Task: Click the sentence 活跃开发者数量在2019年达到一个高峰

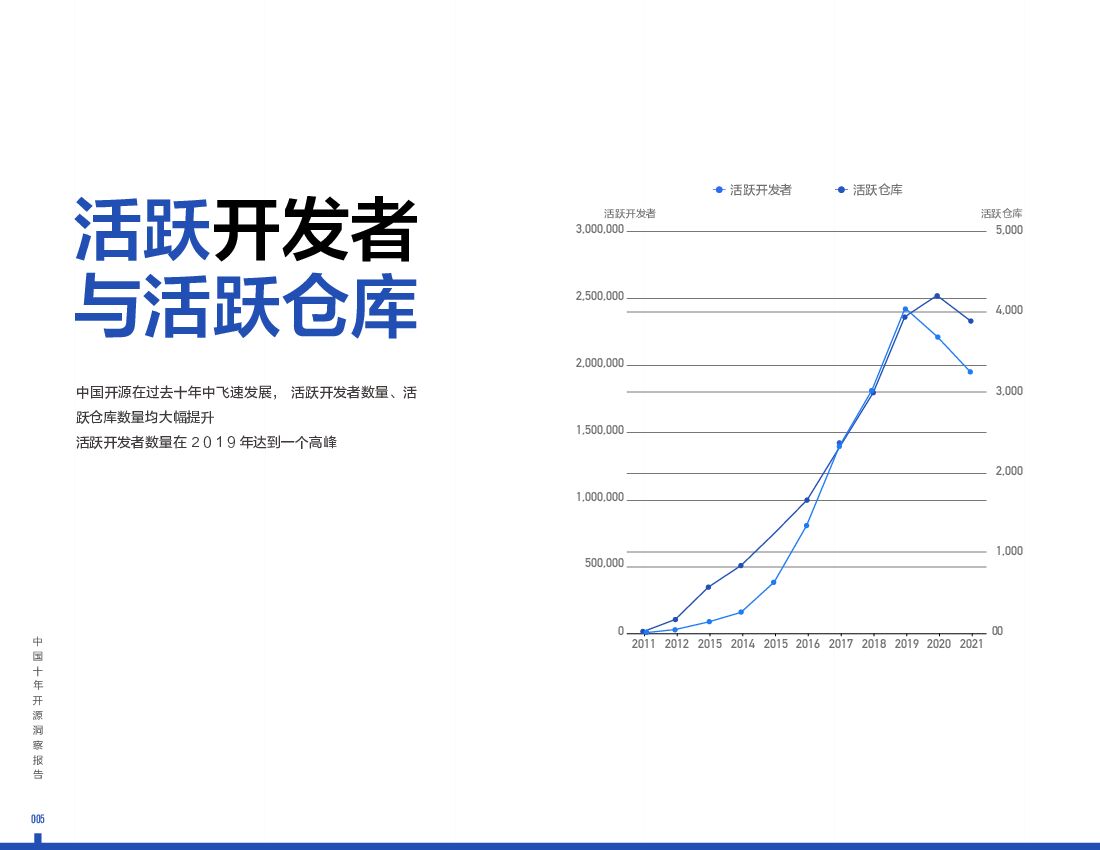Action: pyautogui.click(x=206, y=443)
